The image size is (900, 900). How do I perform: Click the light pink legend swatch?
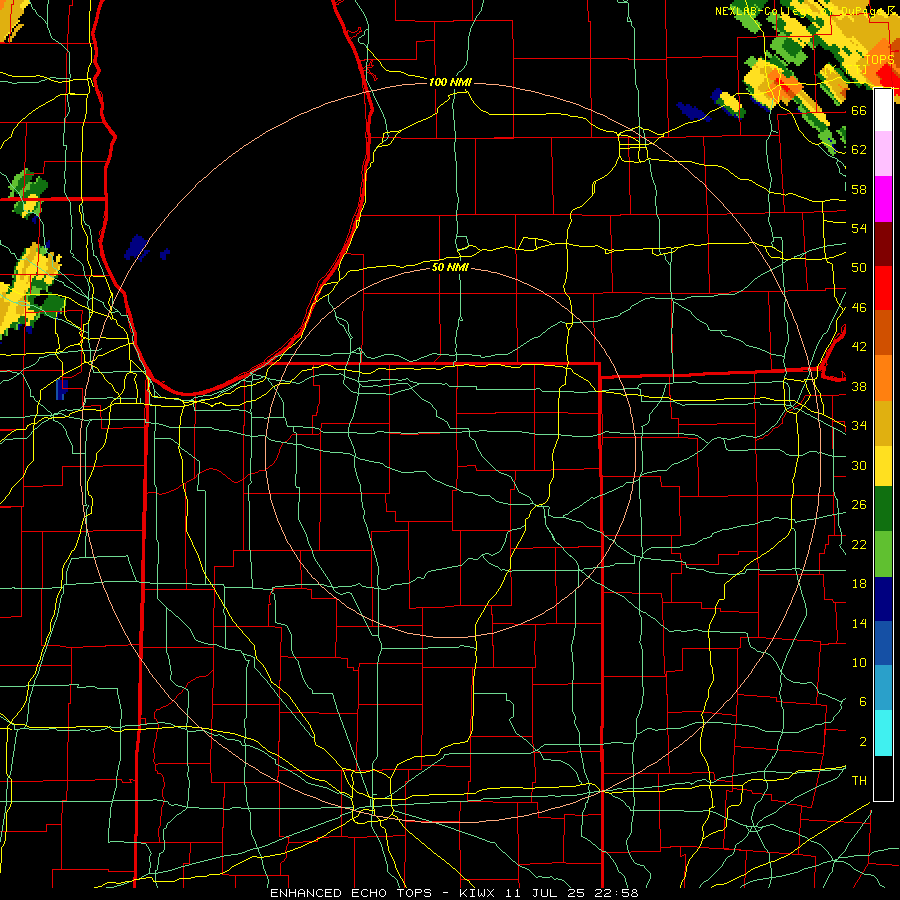pyautogui.click(x=883, y=154)
